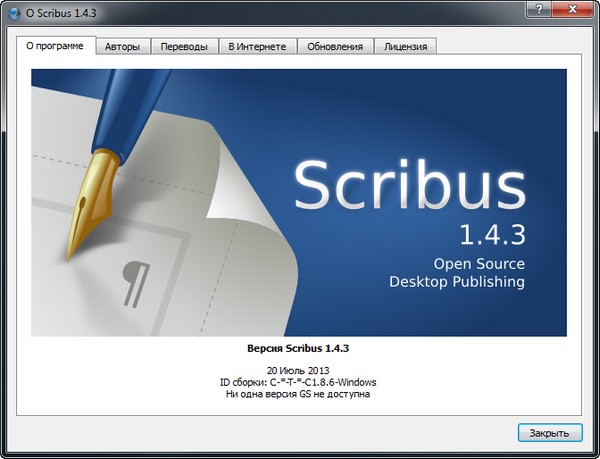Image resolution: width=600 pixels, height=459 pixels.
Task: Go to the В Интернете tab
Action: (257, 46)
